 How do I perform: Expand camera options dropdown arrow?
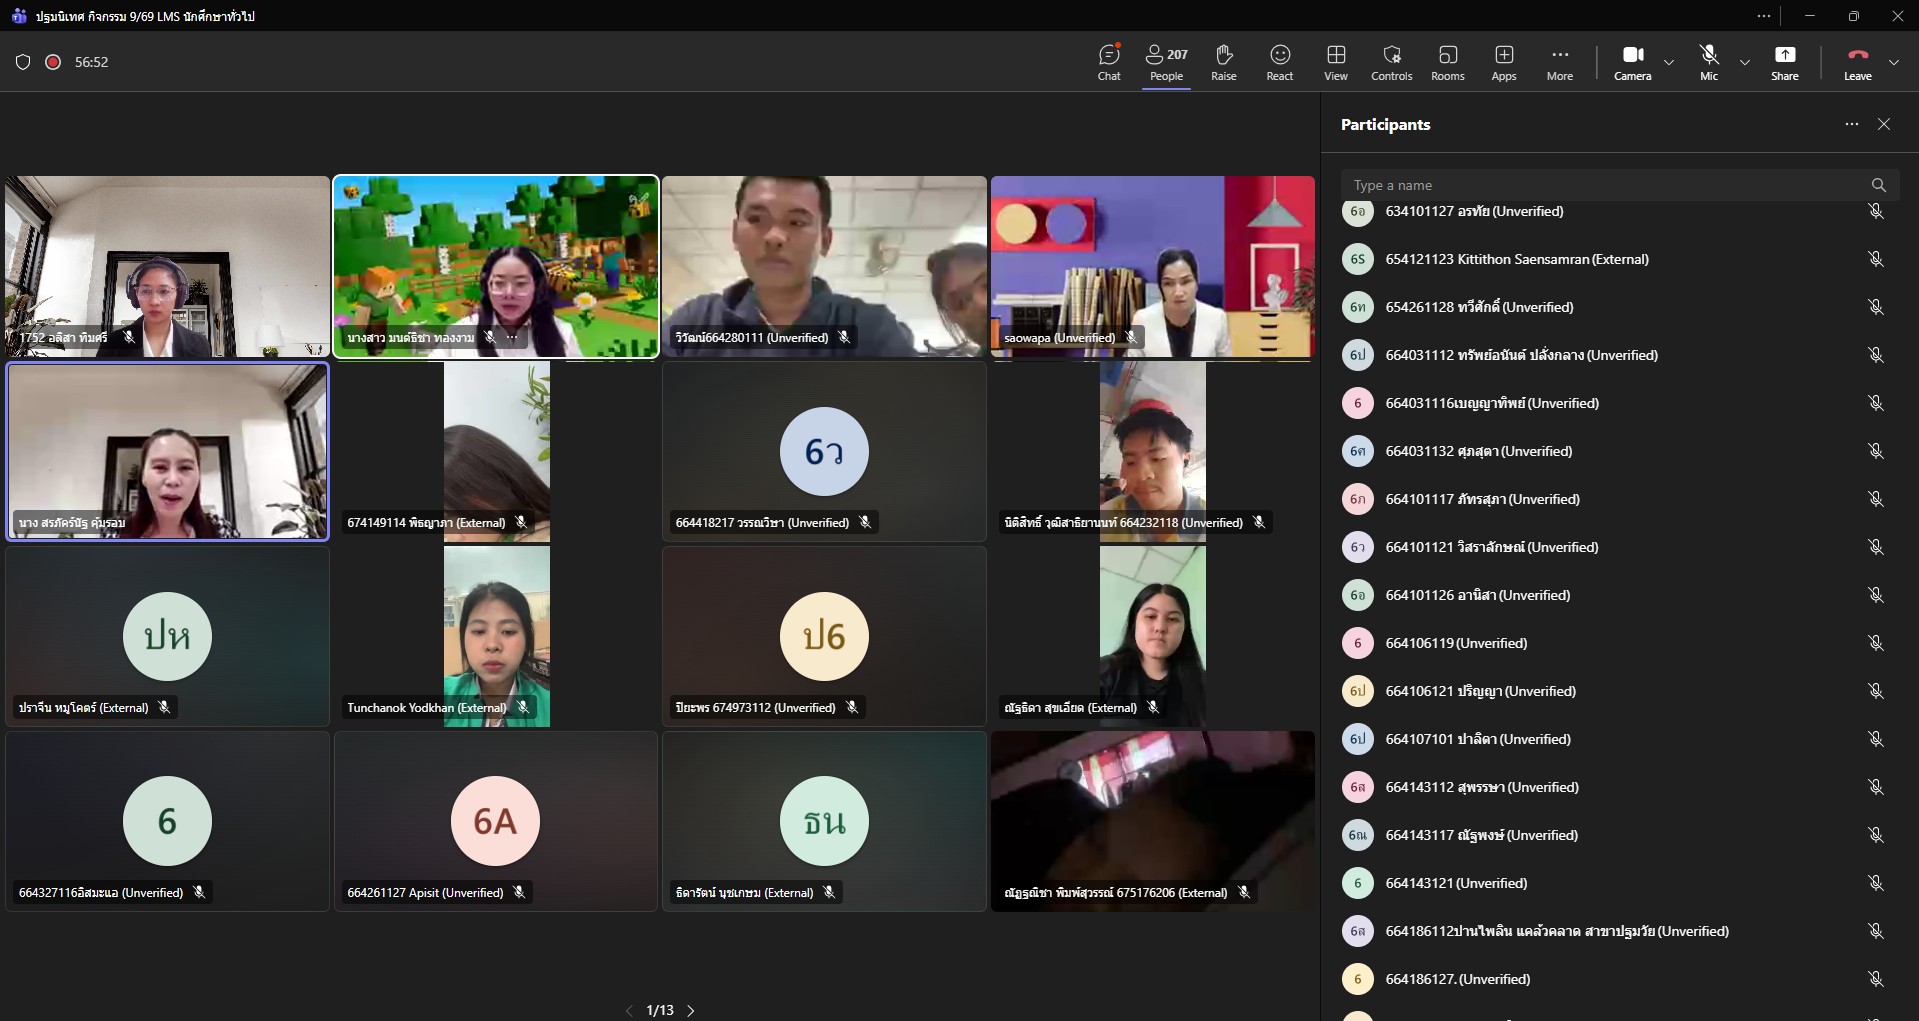tap(1669, 62)
